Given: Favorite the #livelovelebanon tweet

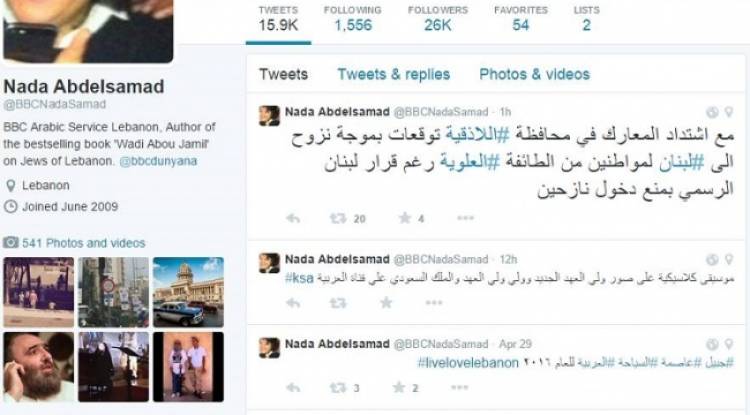Looking at the screenshot, I should point(399,388).
